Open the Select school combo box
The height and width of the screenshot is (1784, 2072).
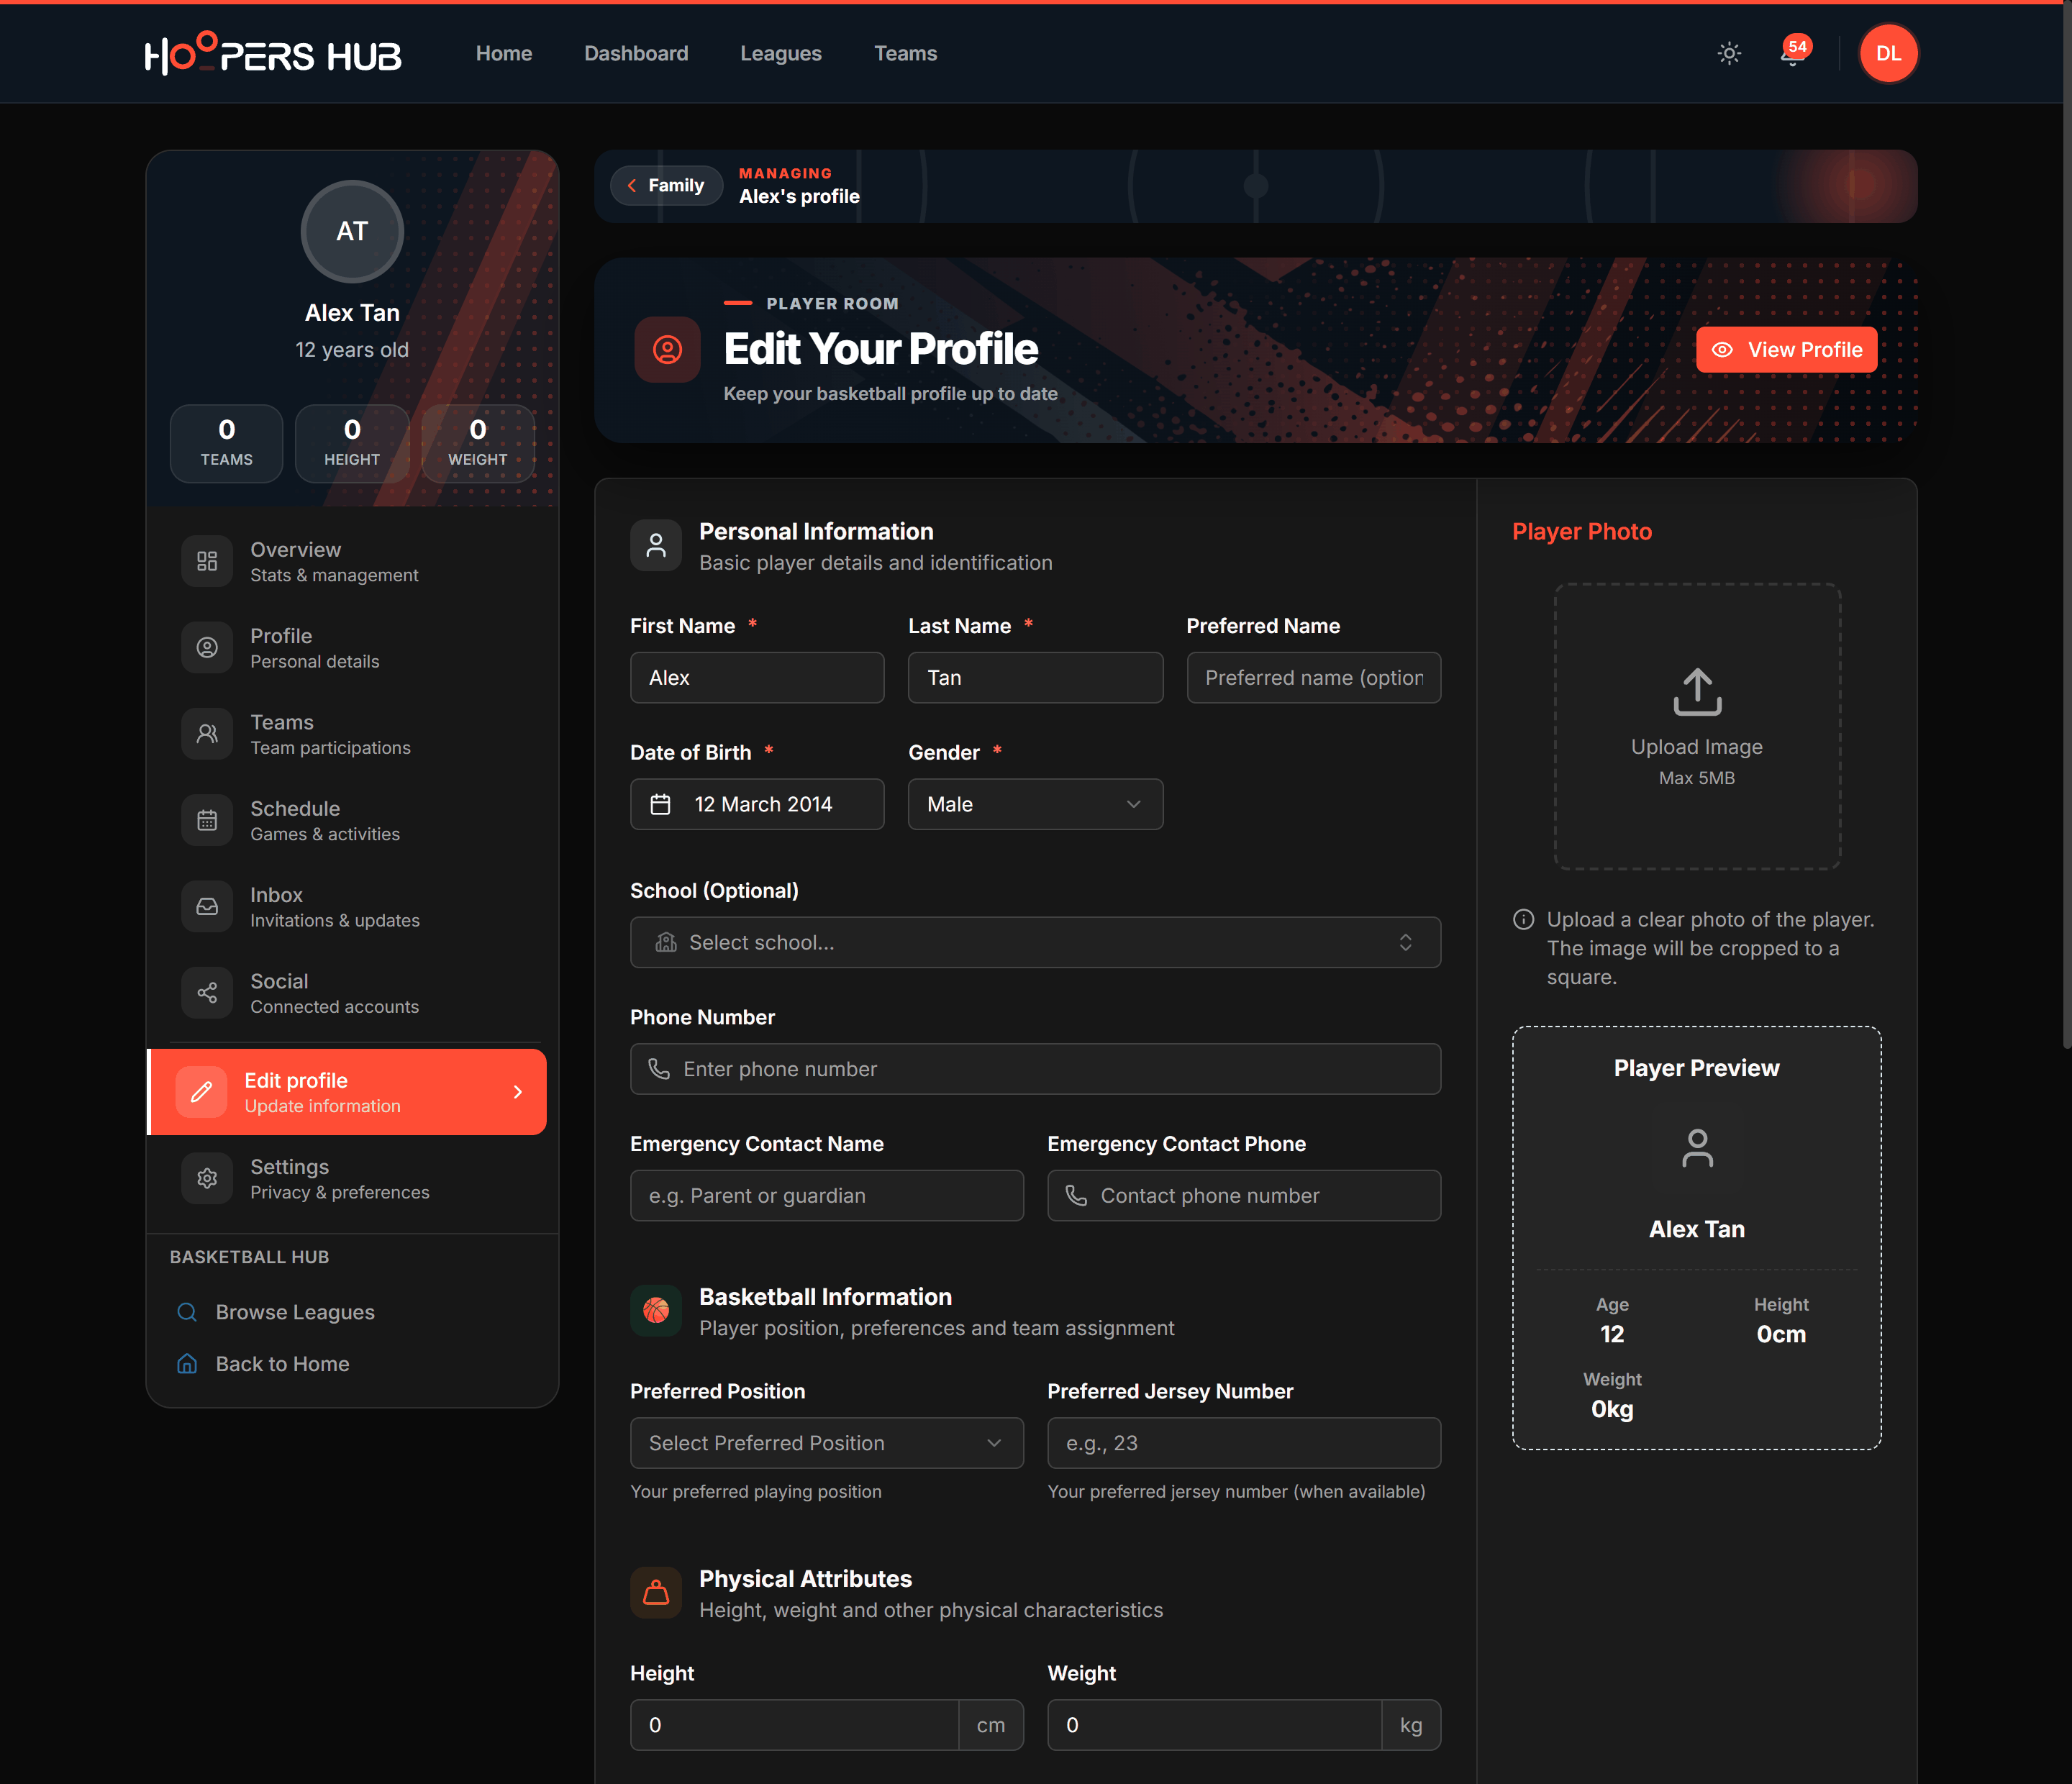click(x=1035, y=942)
